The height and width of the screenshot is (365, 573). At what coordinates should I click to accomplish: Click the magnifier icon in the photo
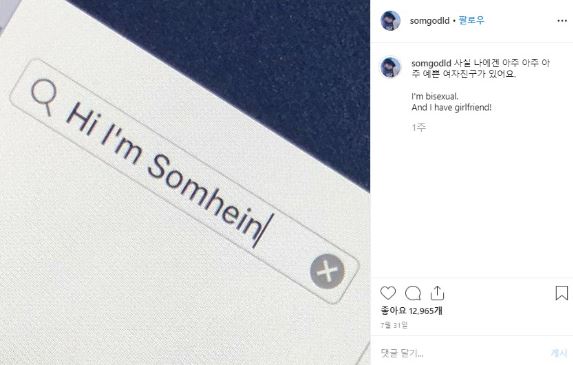point(44,97)
